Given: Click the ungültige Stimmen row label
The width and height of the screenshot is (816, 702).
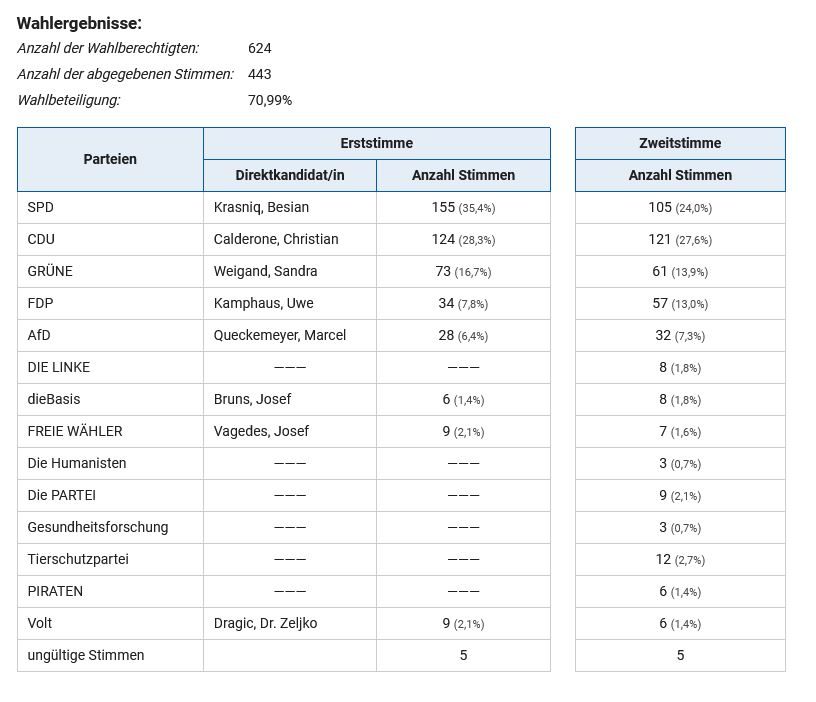Looking at the screenshot, I should click(x=86, y=655).
